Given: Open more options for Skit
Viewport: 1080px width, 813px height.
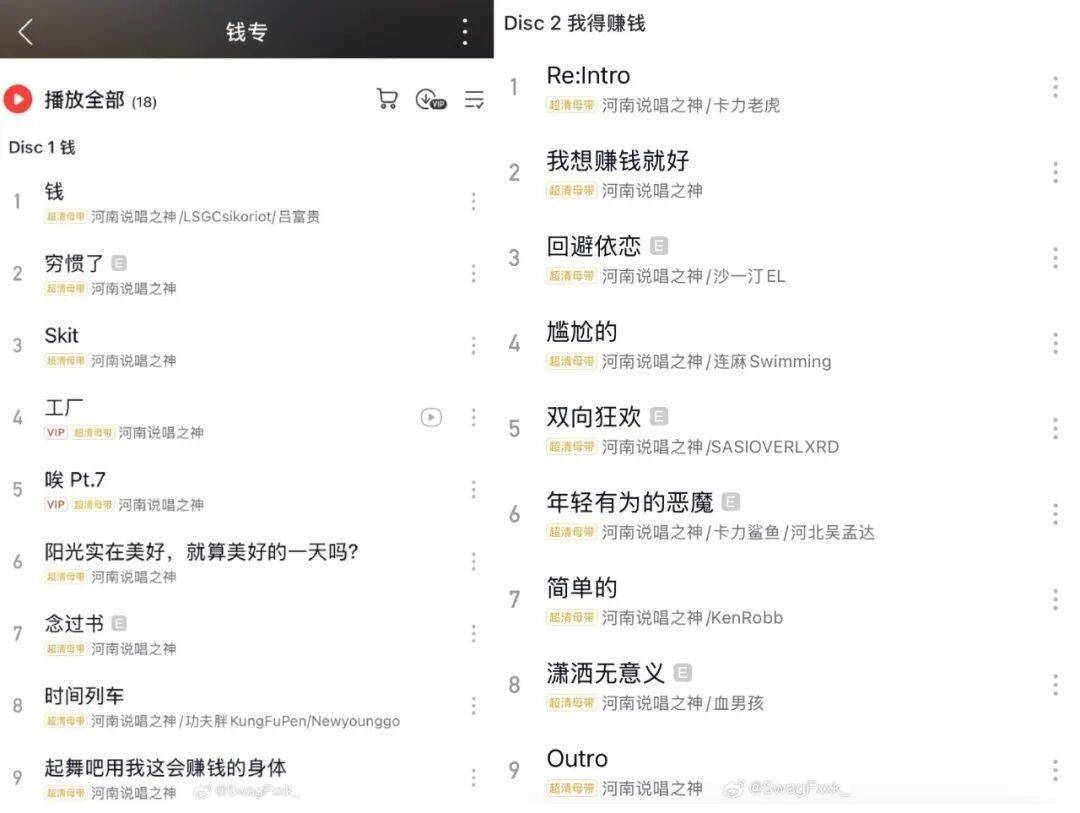Looking at the screenshot, I should coord(473,345).
